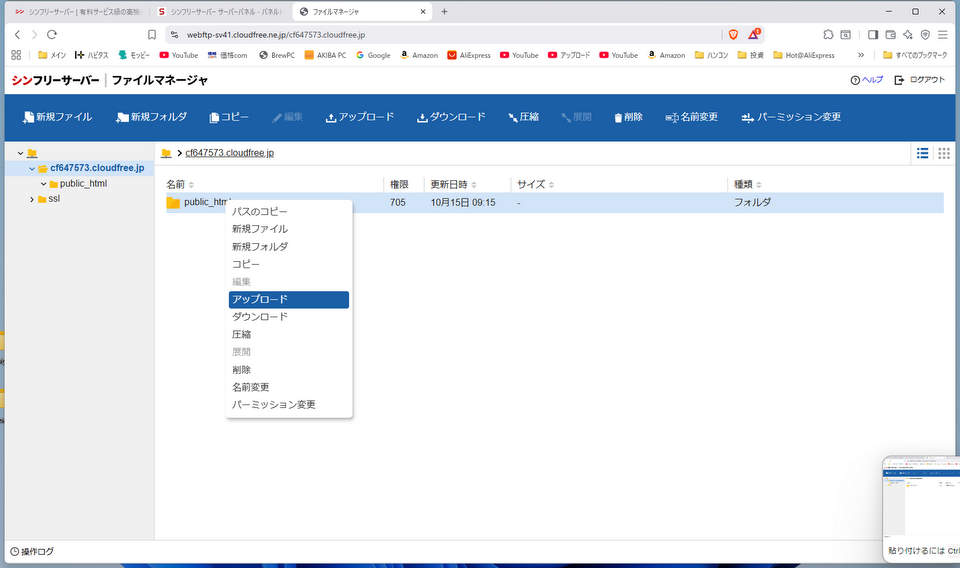
Task: Open the ヘルプ help link
Action: [866, 80]
